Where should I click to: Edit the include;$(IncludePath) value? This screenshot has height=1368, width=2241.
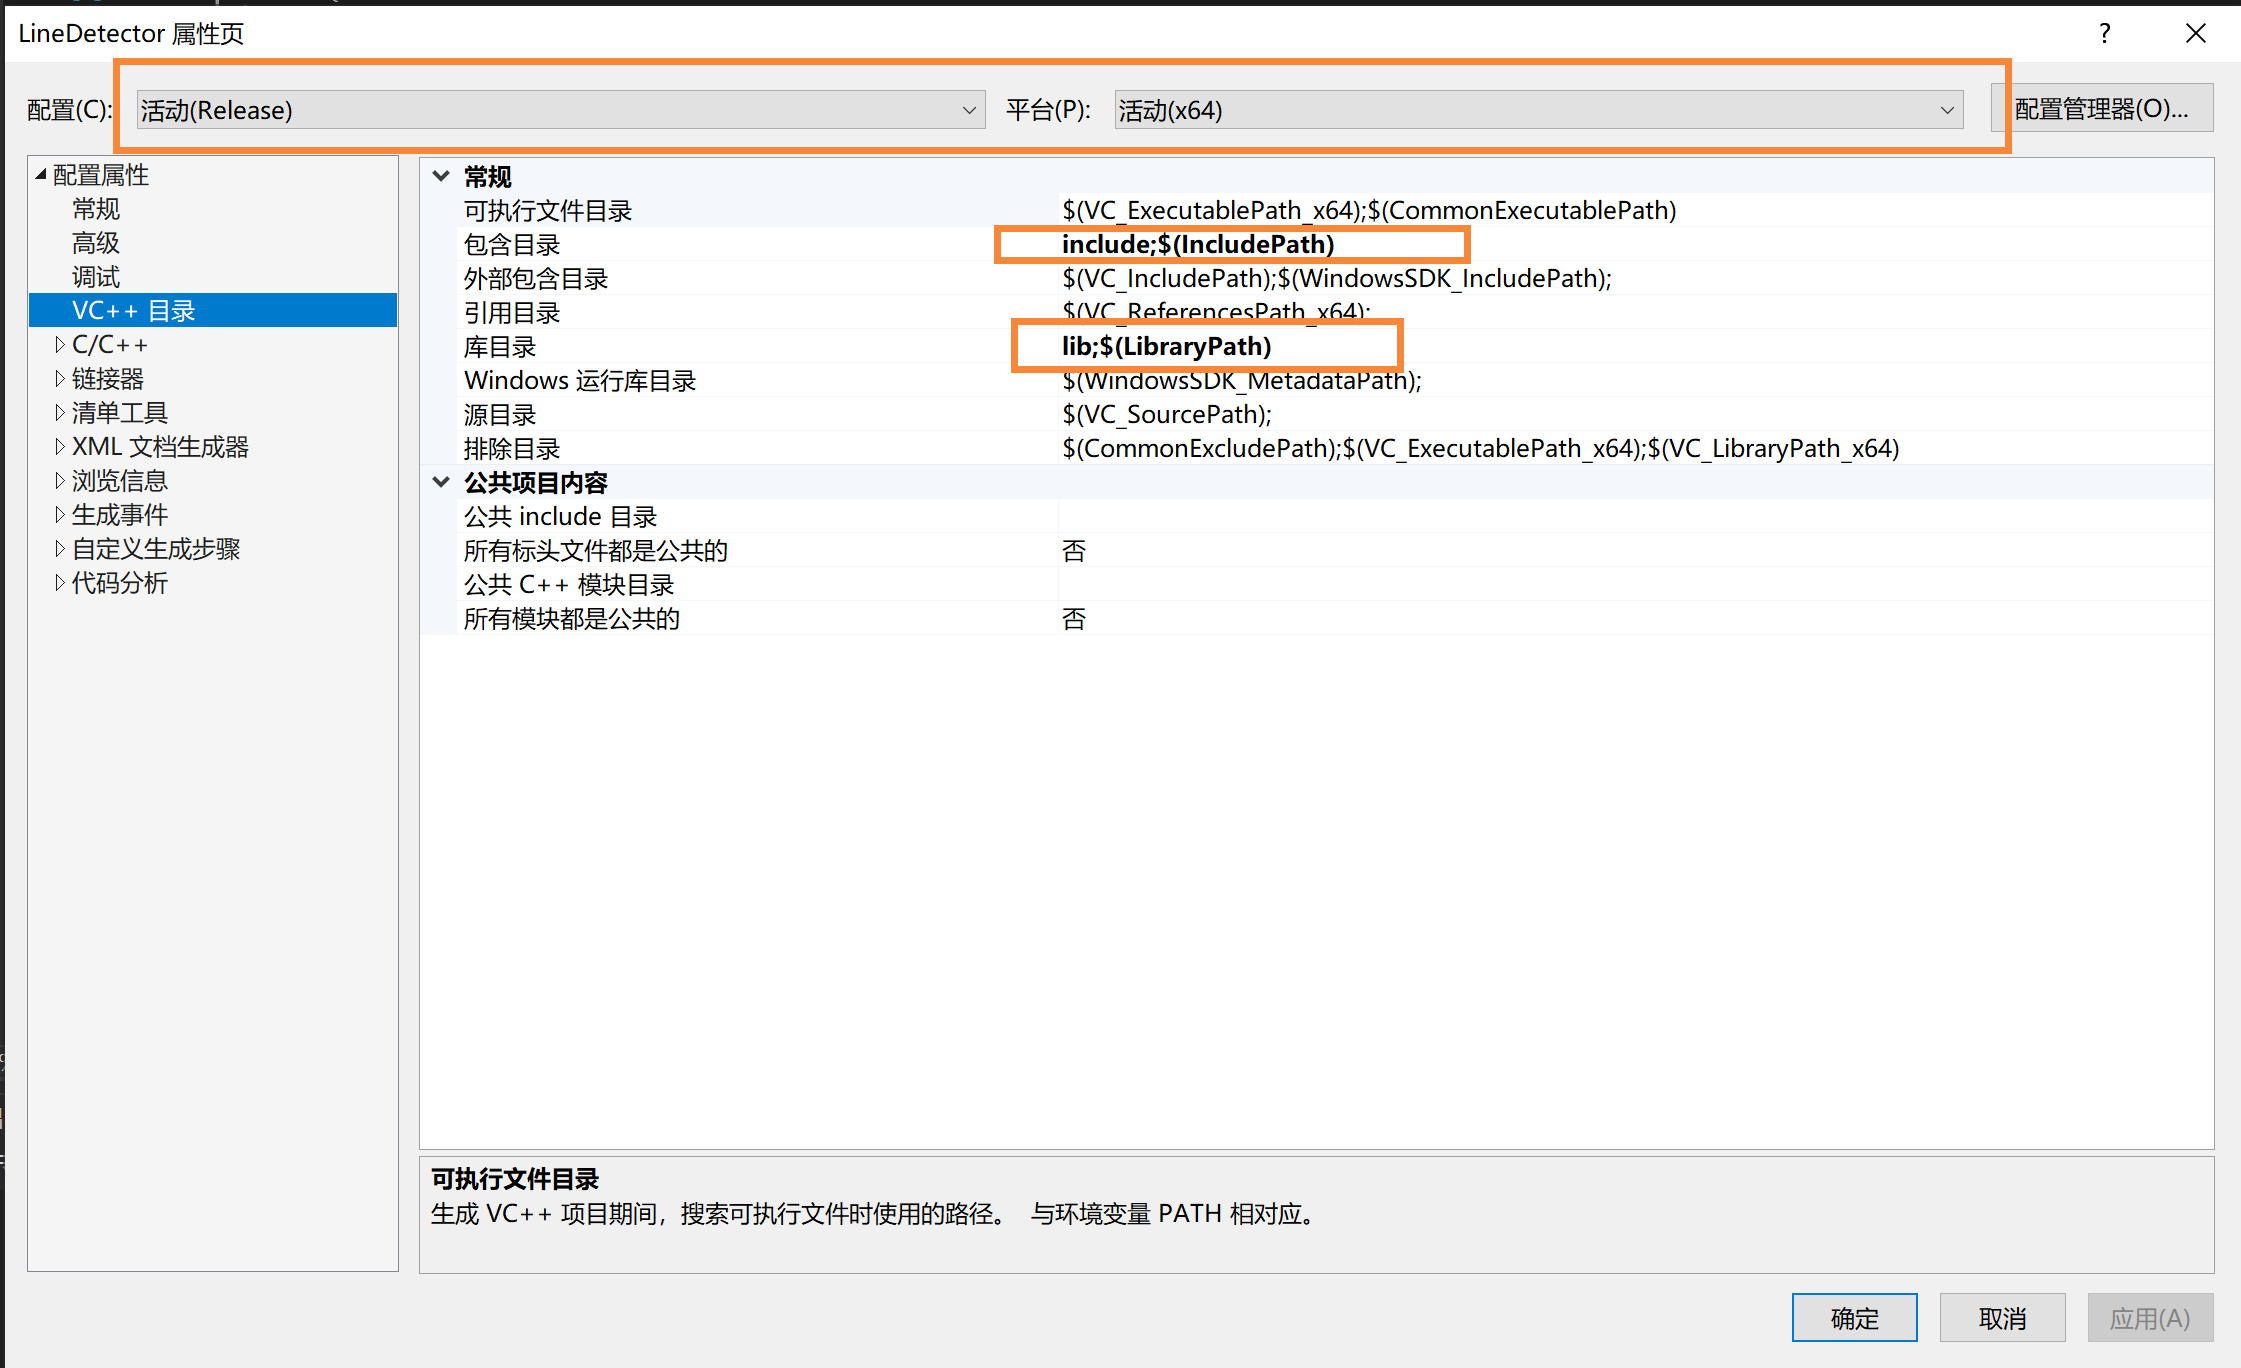click(1198, 245)
